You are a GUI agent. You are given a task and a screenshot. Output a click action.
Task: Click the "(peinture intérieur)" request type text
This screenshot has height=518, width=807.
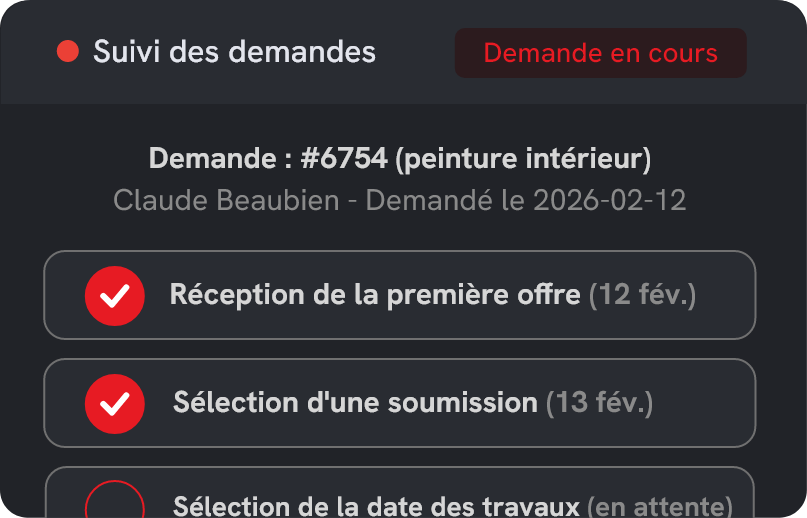click(x=523, y=158)
